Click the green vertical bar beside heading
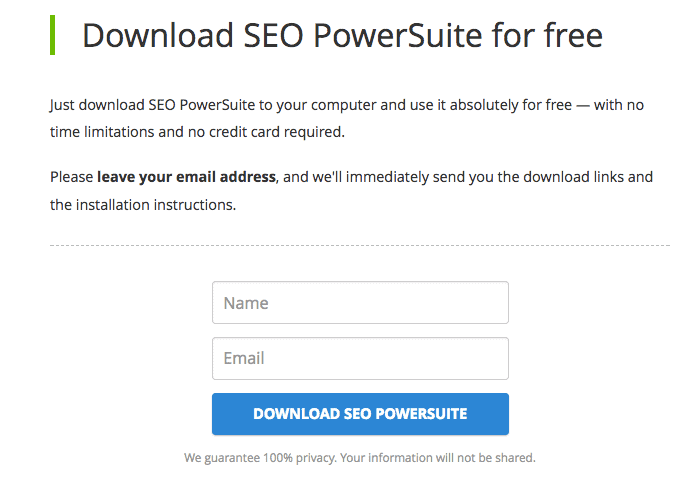 52,35
